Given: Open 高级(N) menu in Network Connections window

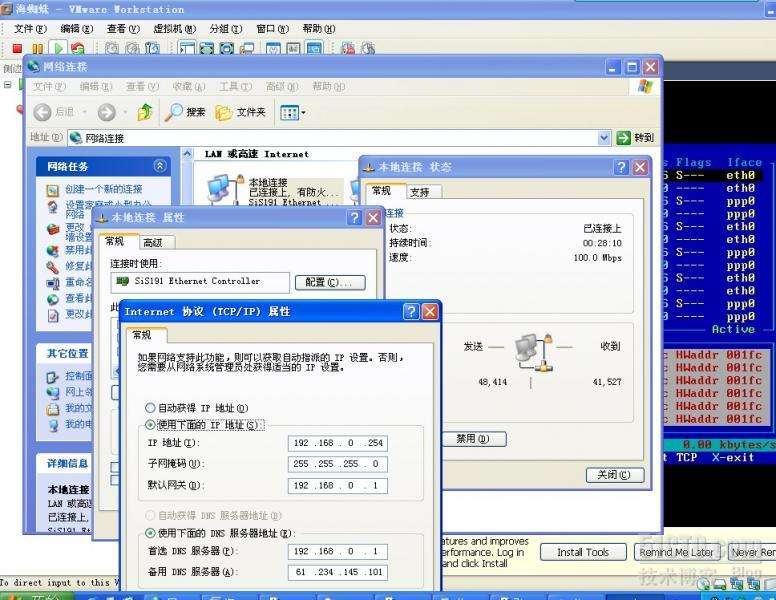Looking at the screenshot, I should [282, 87].
